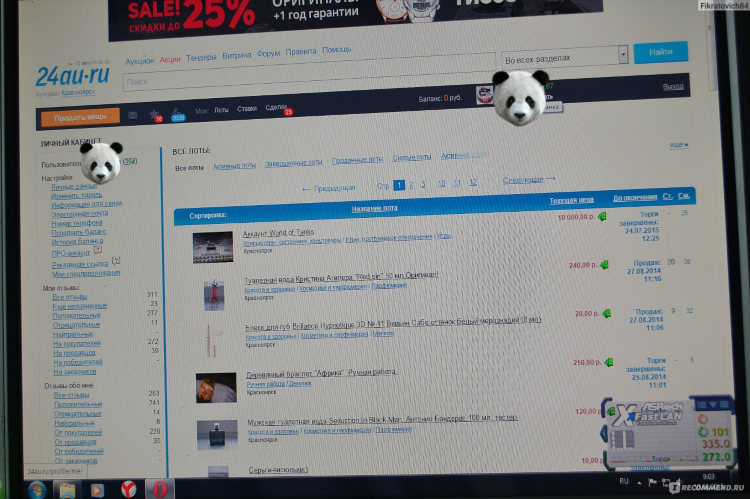Open Пополнить баланс link
The image size is (750, 499).
click(79, 232)
